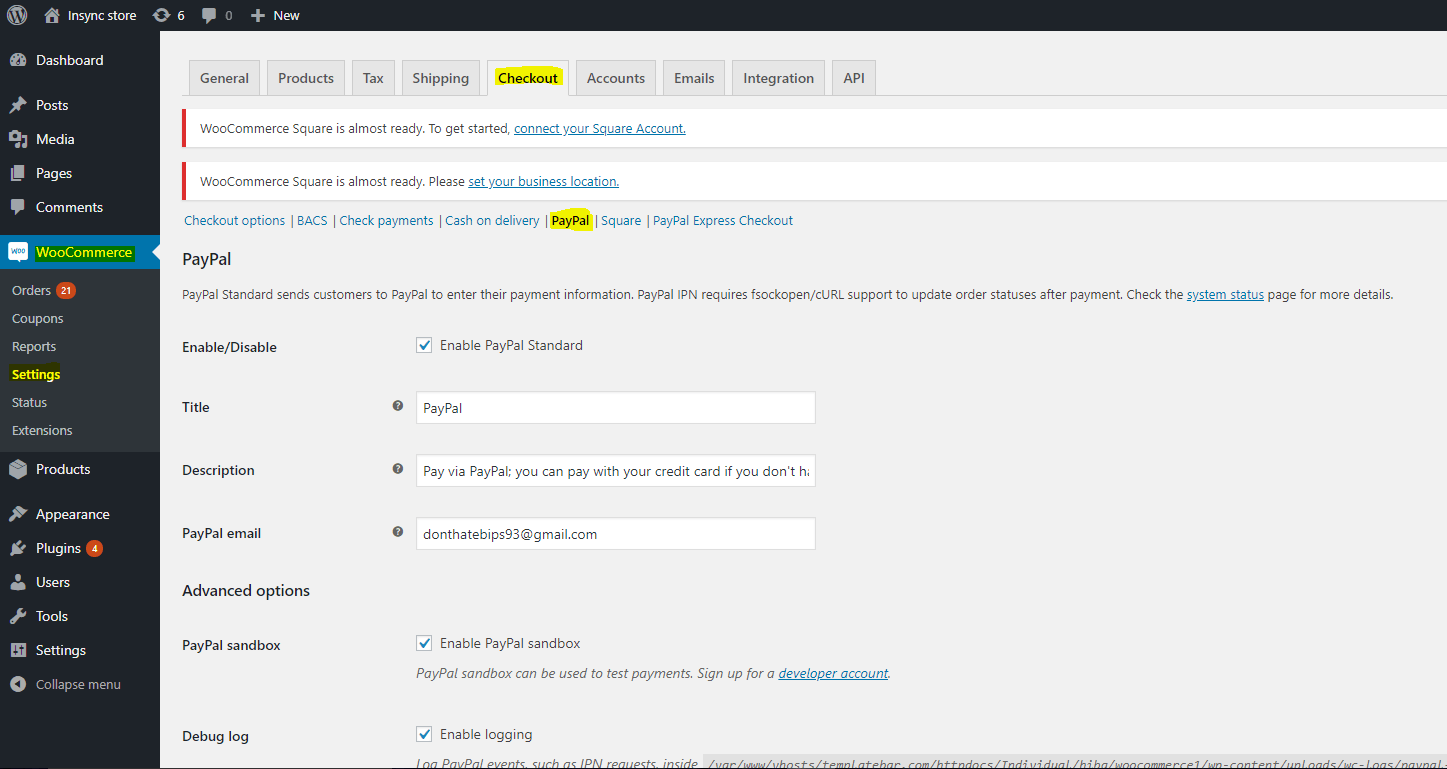
Task: Click the help tooltip icon beside Description
Action: click(x=398, y=469)
